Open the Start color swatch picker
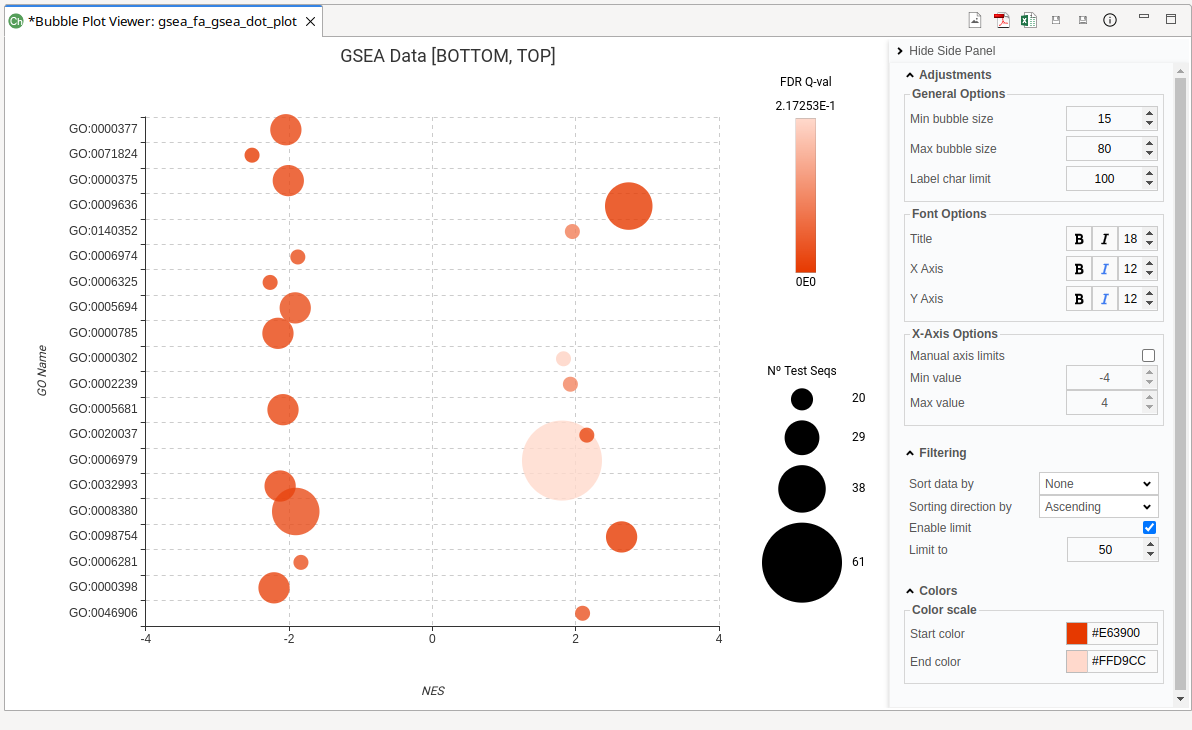This screenshot has height=730, width=1192. point(1077,634)
